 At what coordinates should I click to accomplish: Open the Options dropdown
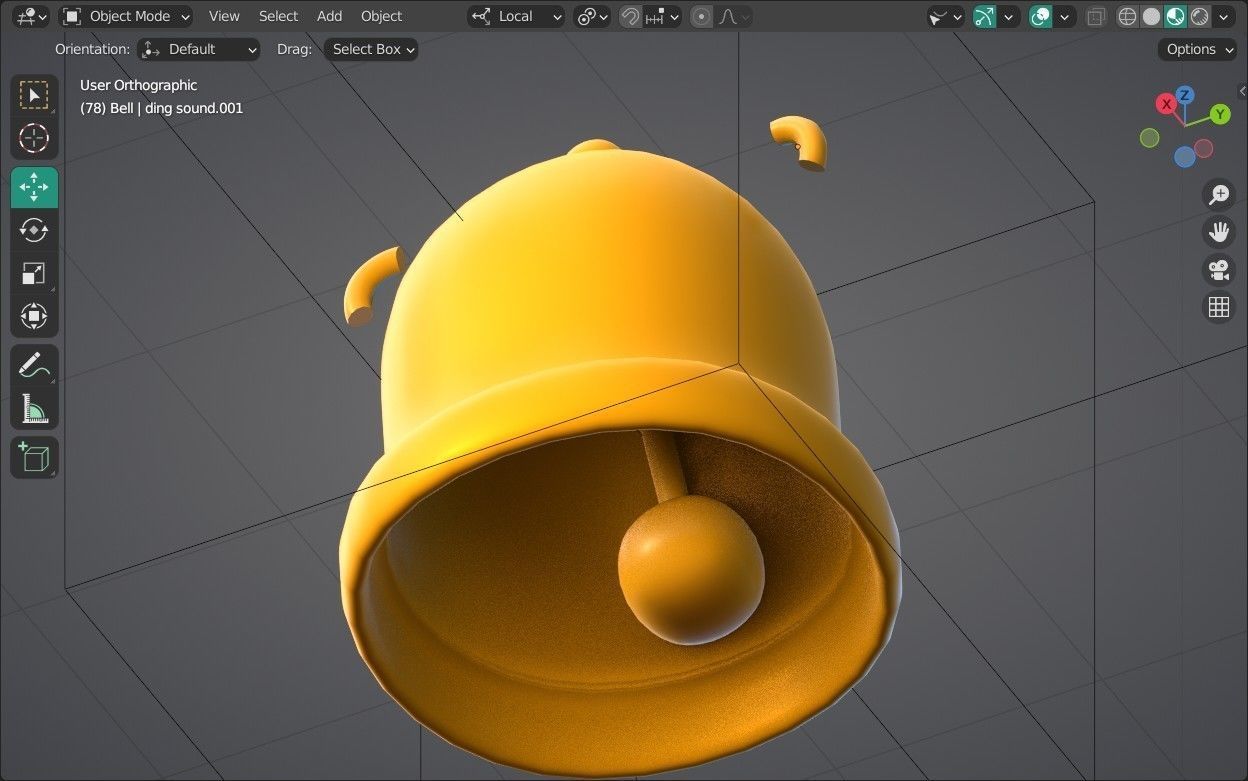[1197, 49]
